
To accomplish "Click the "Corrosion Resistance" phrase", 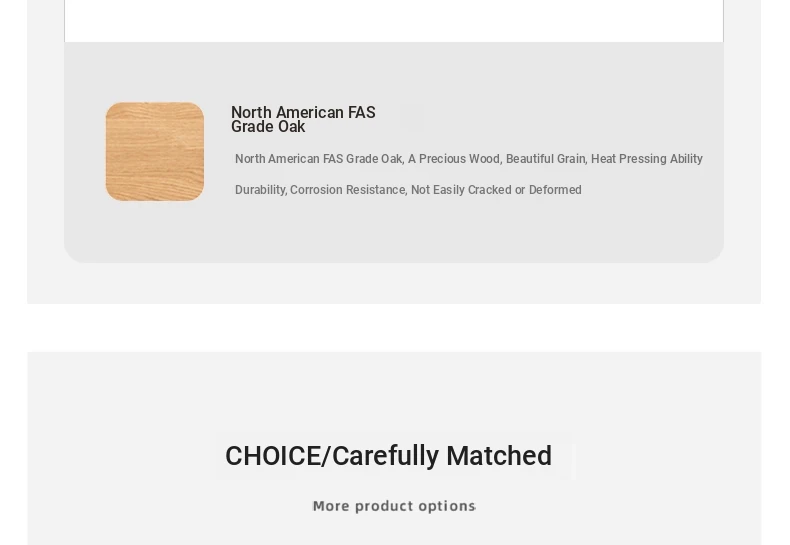I will [348, 190].
